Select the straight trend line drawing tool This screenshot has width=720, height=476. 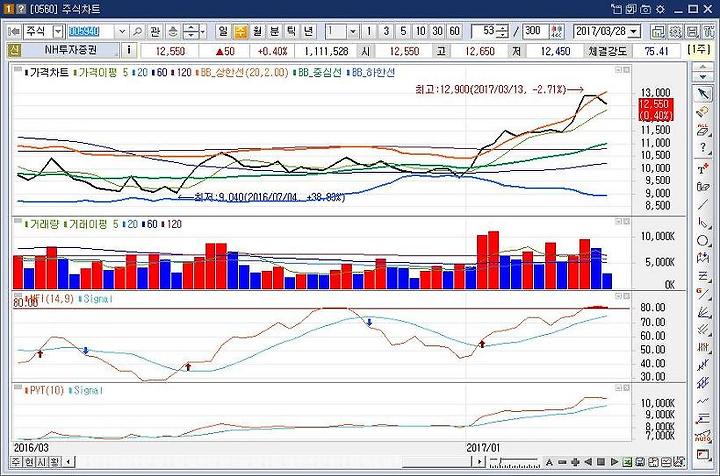coord(703,204)
